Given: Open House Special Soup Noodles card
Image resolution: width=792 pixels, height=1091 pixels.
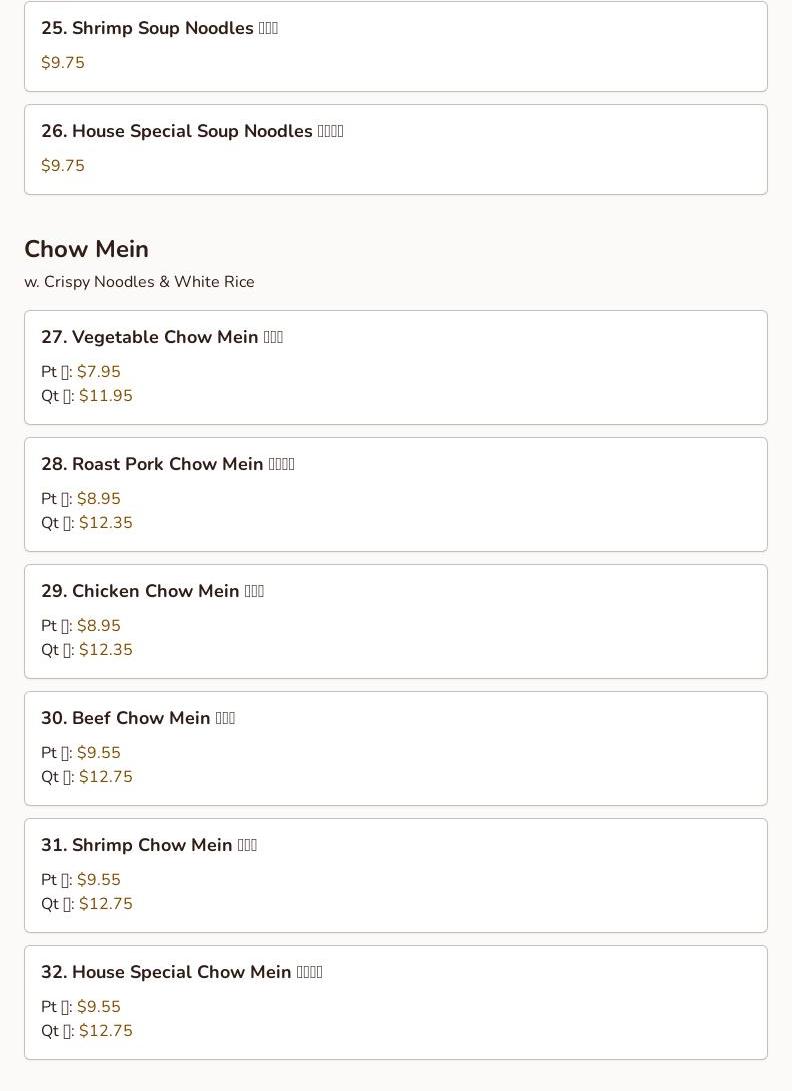Looking at the screenshot, I should 395,150.
